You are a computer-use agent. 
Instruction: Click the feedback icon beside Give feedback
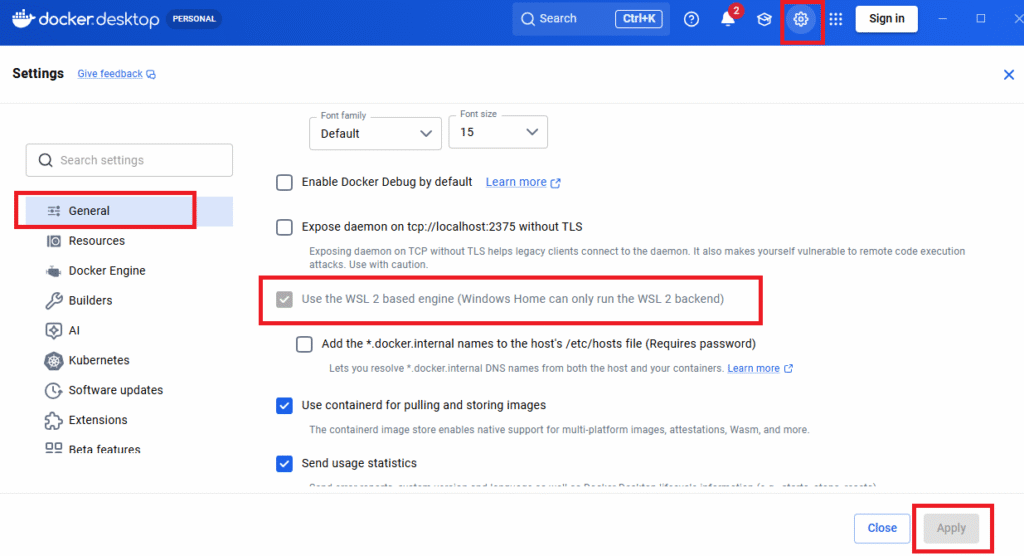[x=151, y=74]
